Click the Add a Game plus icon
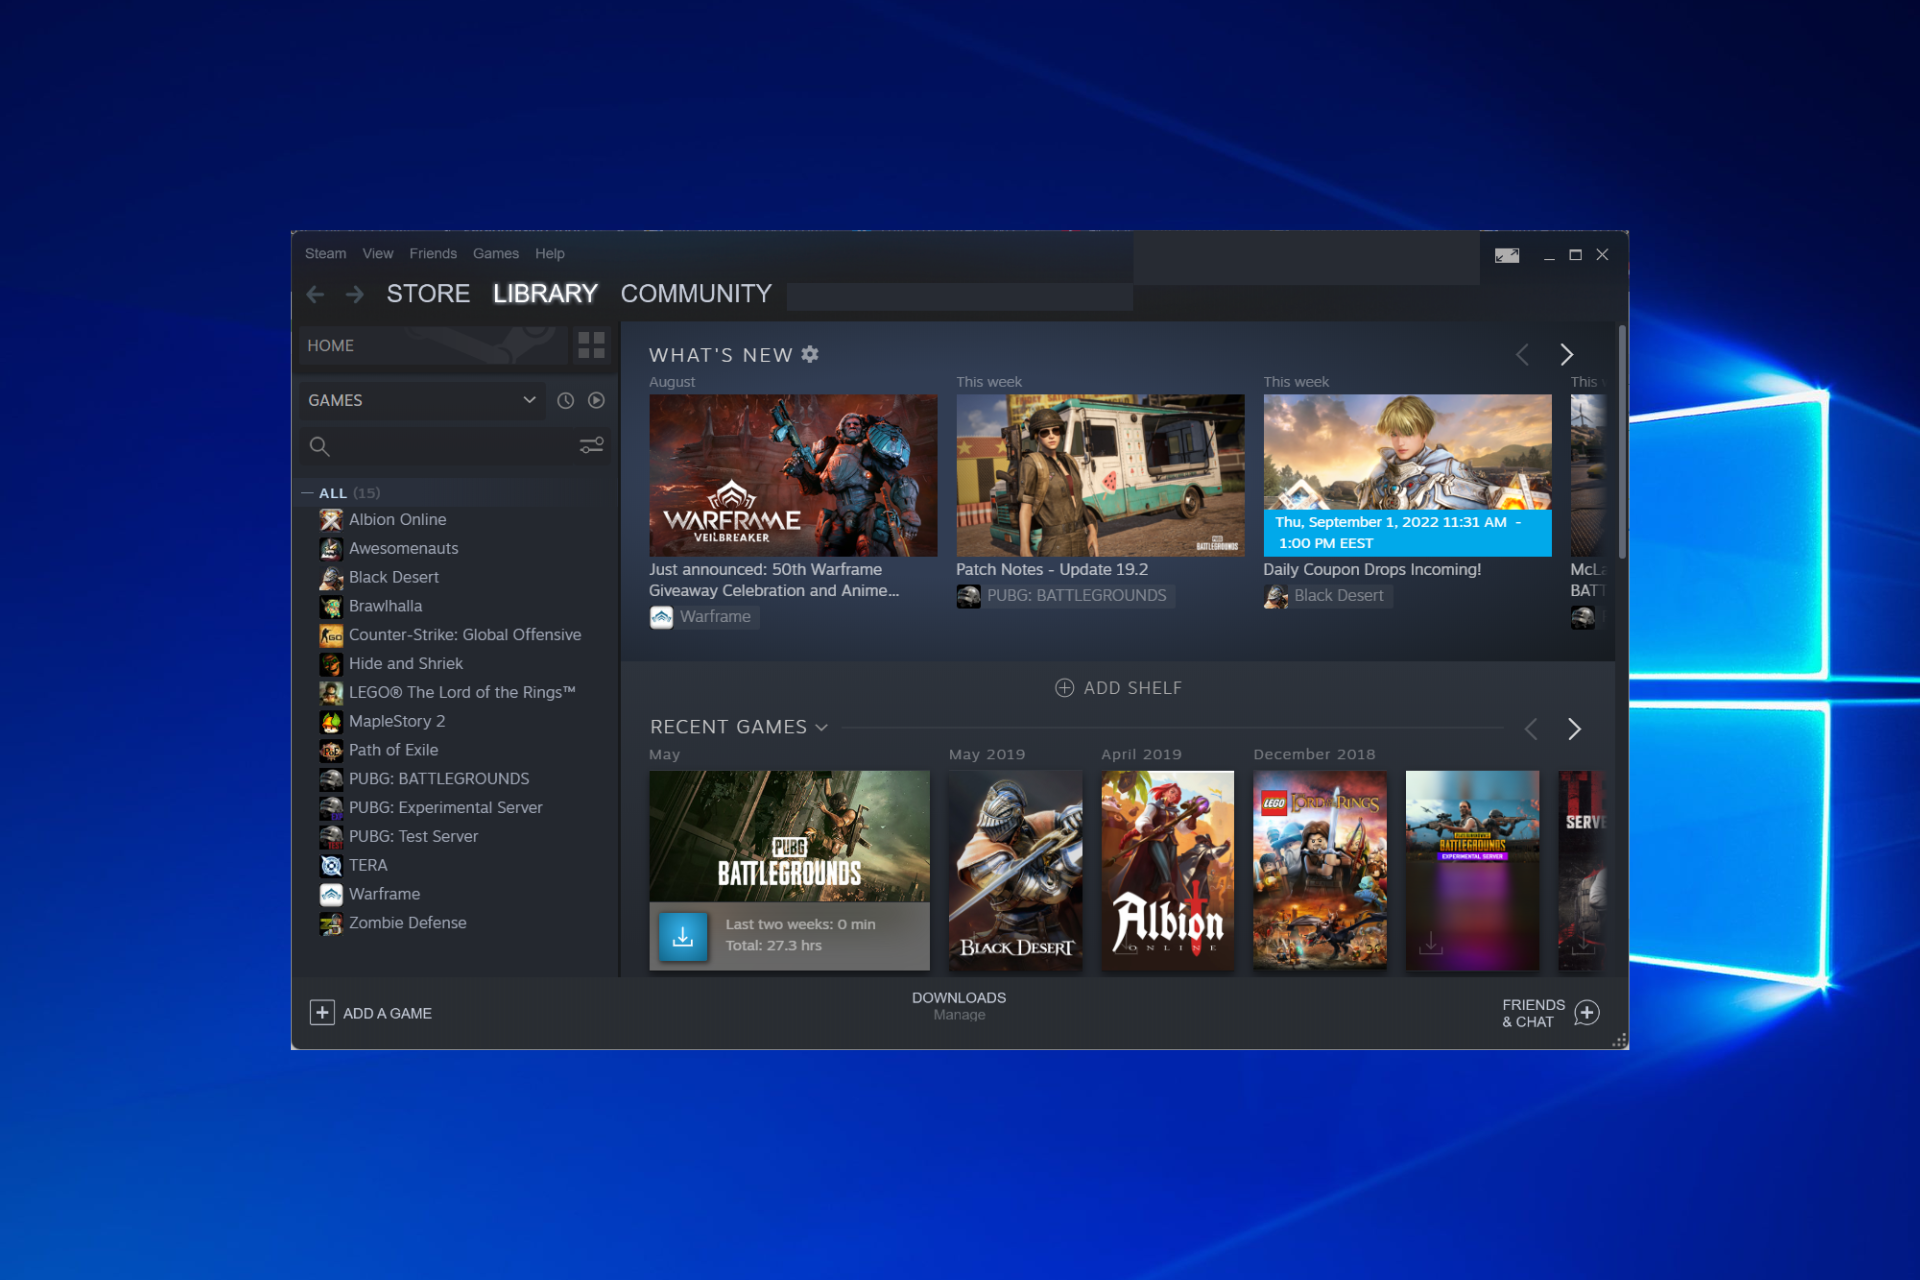Screen dimensions: 1920x1280 (x=321, y=1013)
